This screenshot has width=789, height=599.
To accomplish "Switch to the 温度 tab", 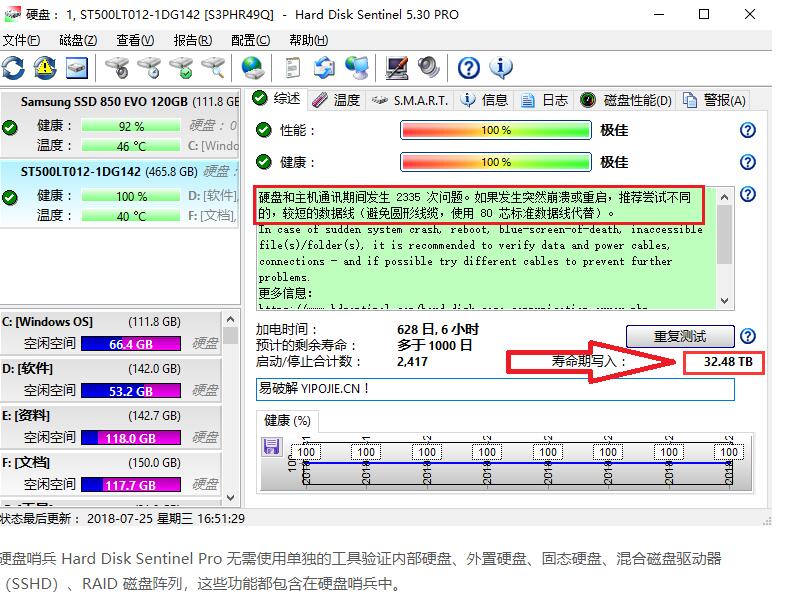I will 336,100.
